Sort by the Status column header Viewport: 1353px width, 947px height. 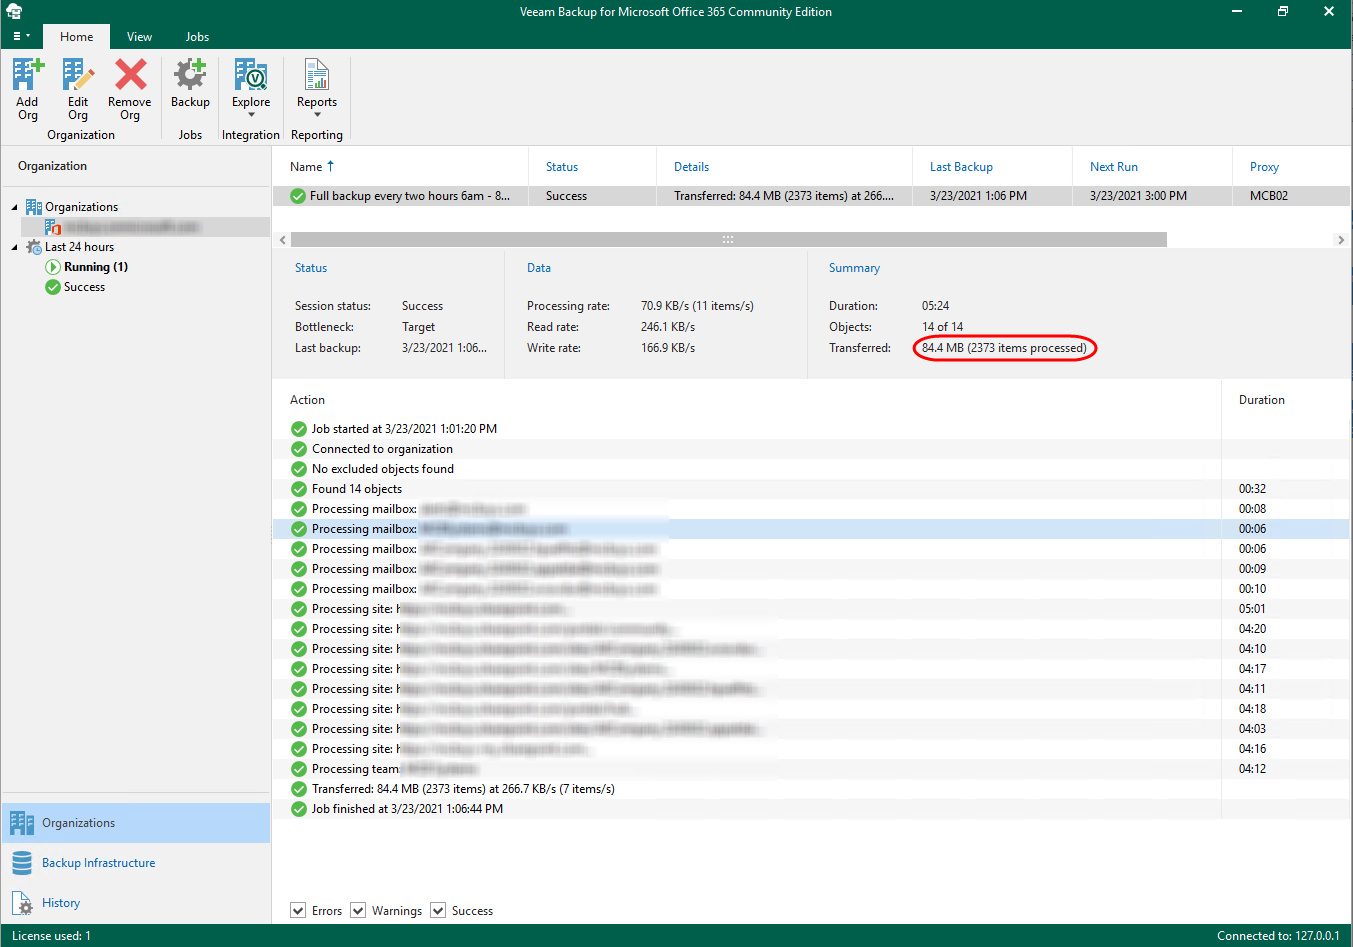coord(592,167)
